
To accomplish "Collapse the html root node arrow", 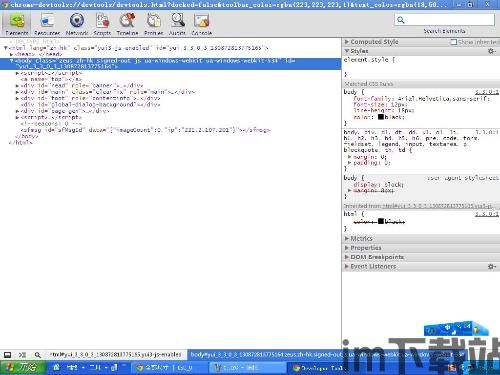I will coord(6,48).
